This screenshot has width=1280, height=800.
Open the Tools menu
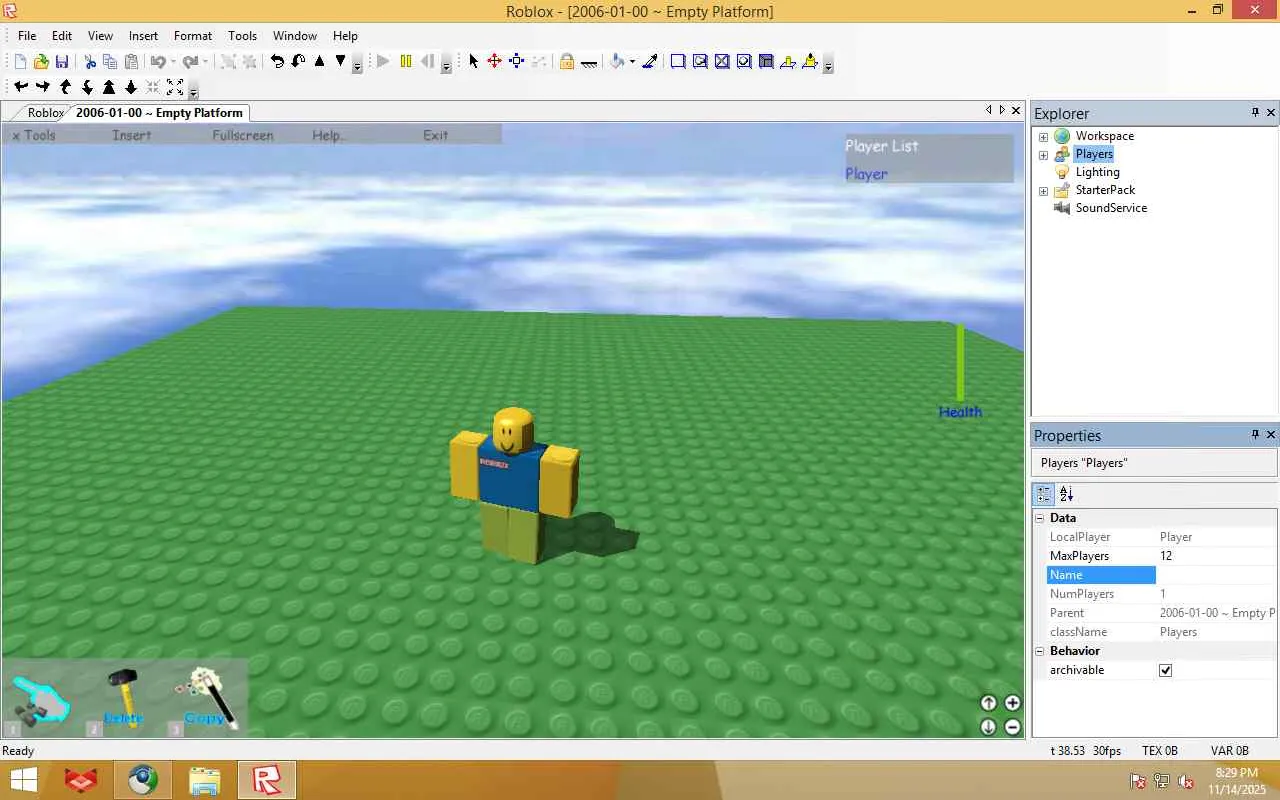pyautogui.click(x=242, y=36)
